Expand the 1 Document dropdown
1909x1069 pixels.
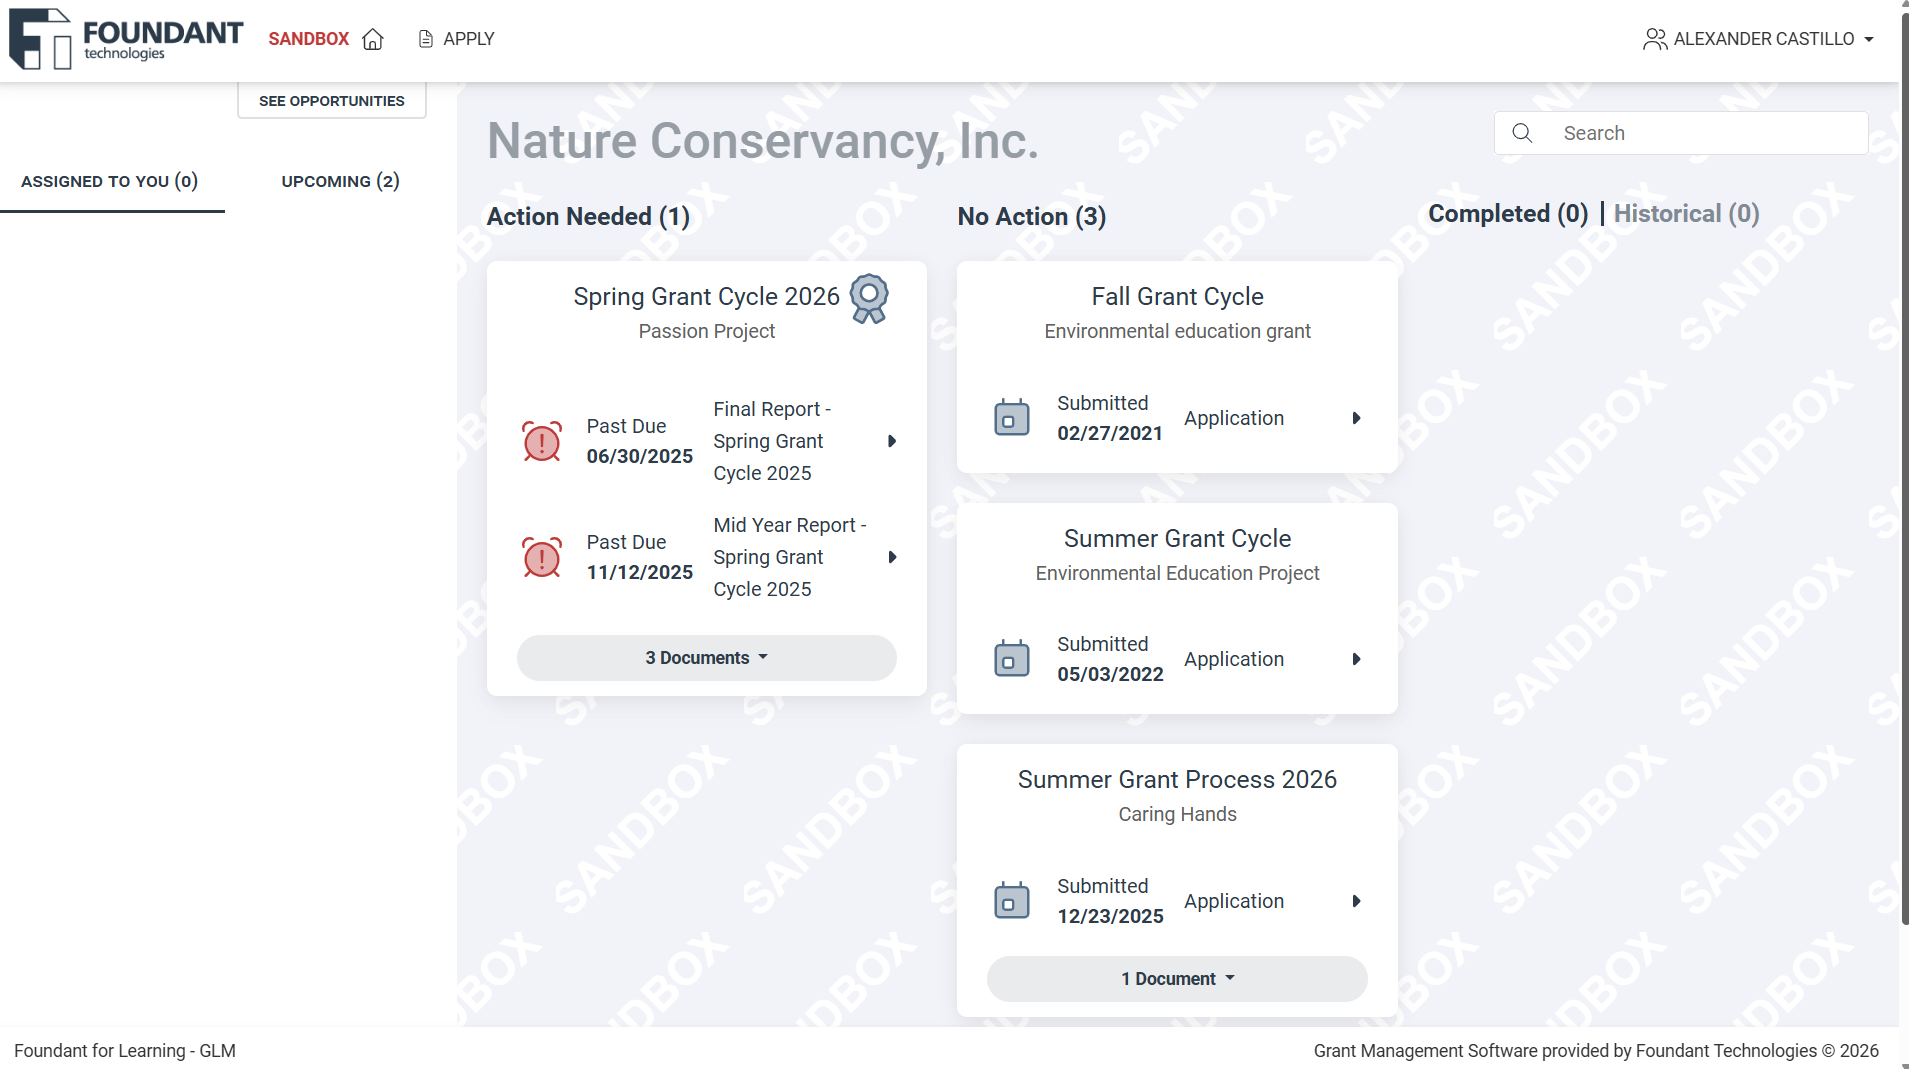[x=1177, y=979]
